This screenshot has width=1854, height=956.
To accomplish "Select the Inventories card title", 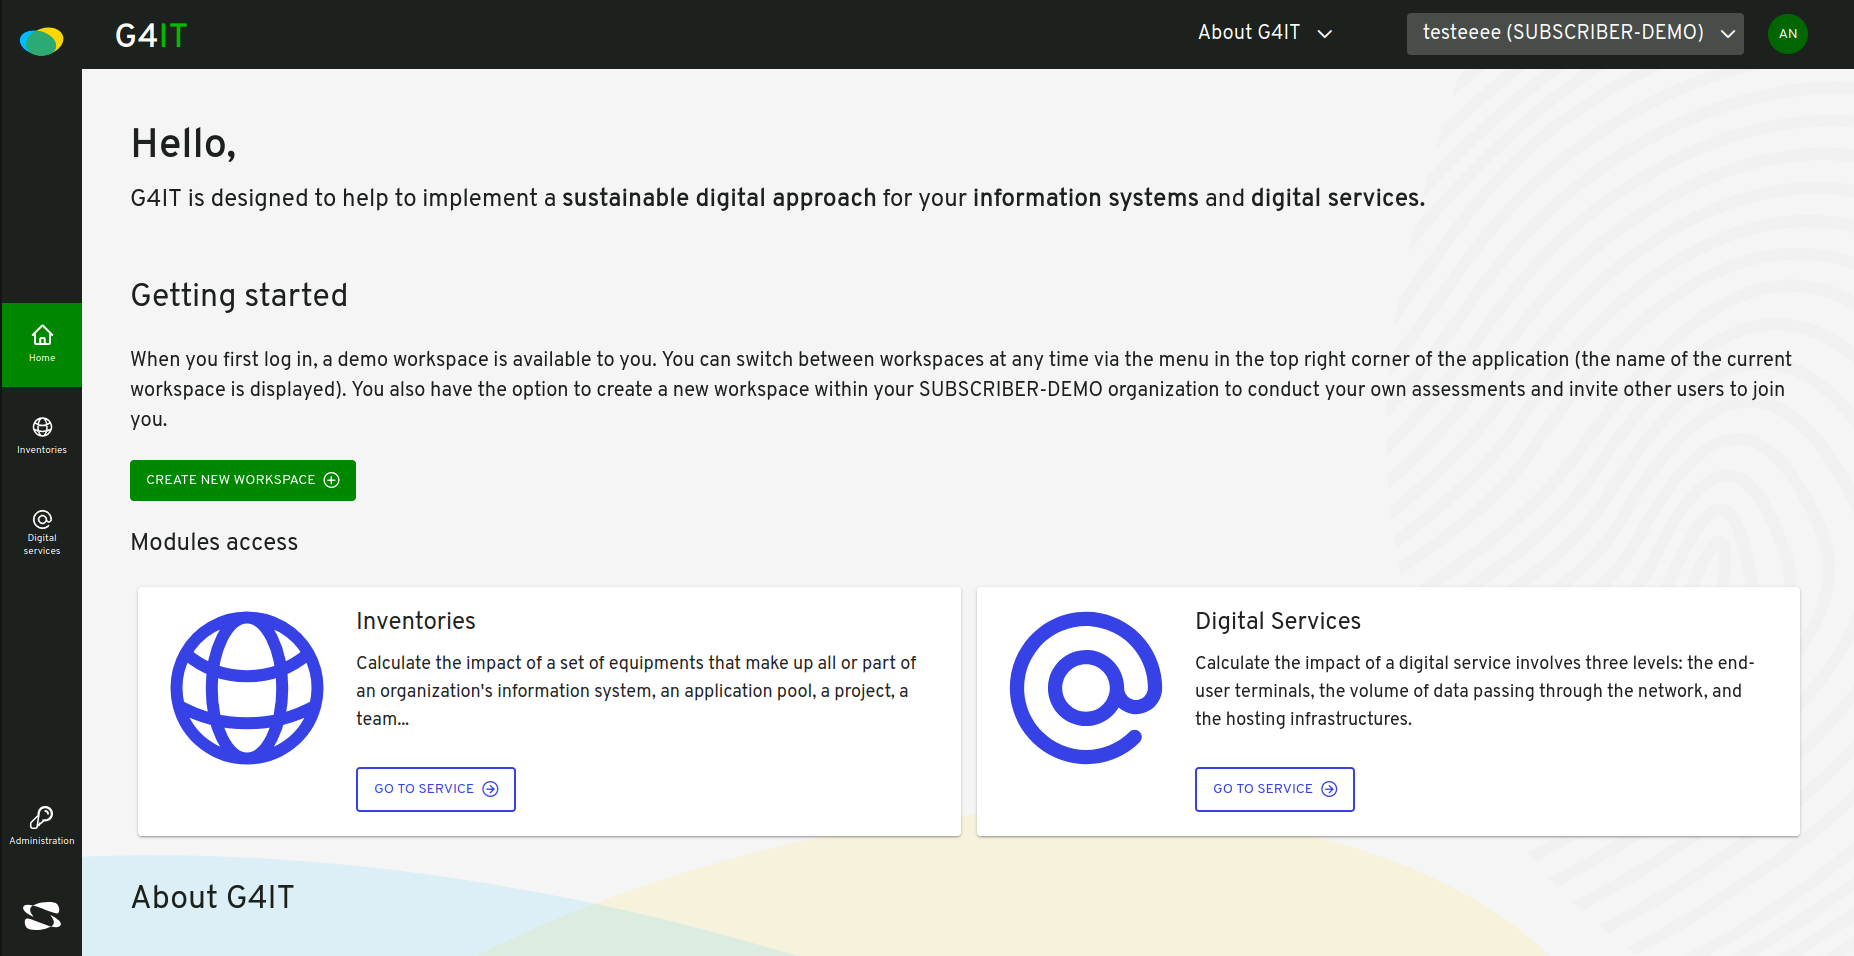I will coord(416,621).
